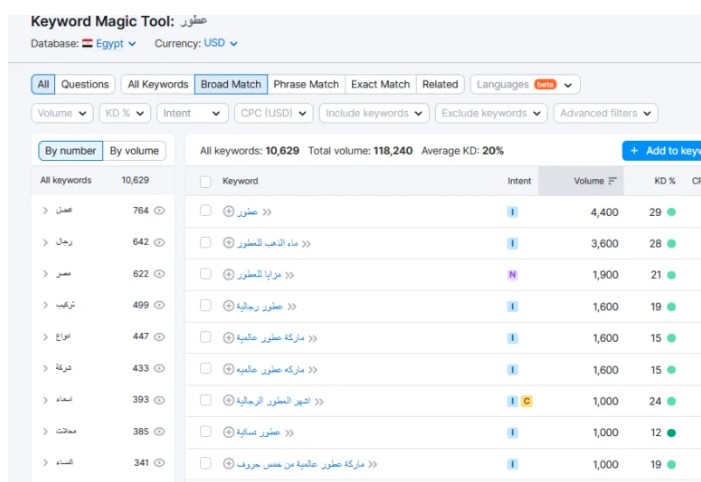Viewport: 701px width, 482px height.
Task: Click the double-chevron icon in the KD 24 row
Action: click(x=319, y=402)
